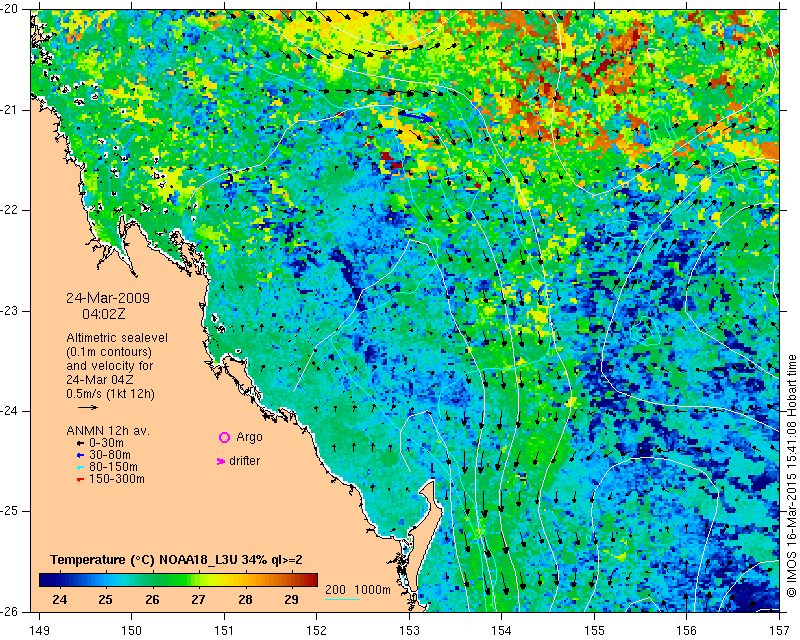The height and width of the screenshot is (640, 800).
Task: Click the '04:02Z' time label
Action: click(x=104, y=314)
